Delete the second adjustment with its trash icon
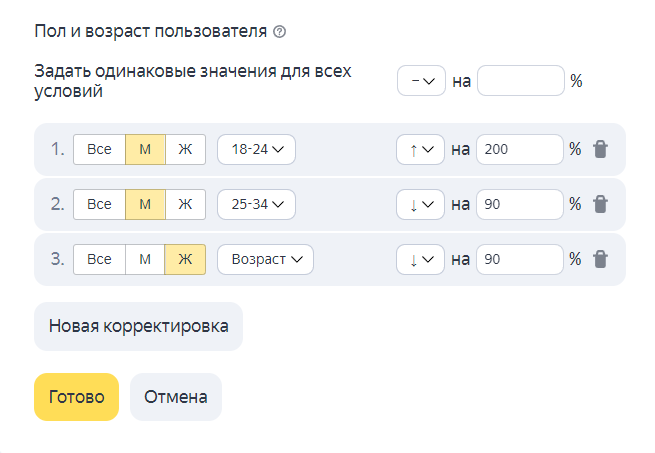655x453 pixels. 600,204
